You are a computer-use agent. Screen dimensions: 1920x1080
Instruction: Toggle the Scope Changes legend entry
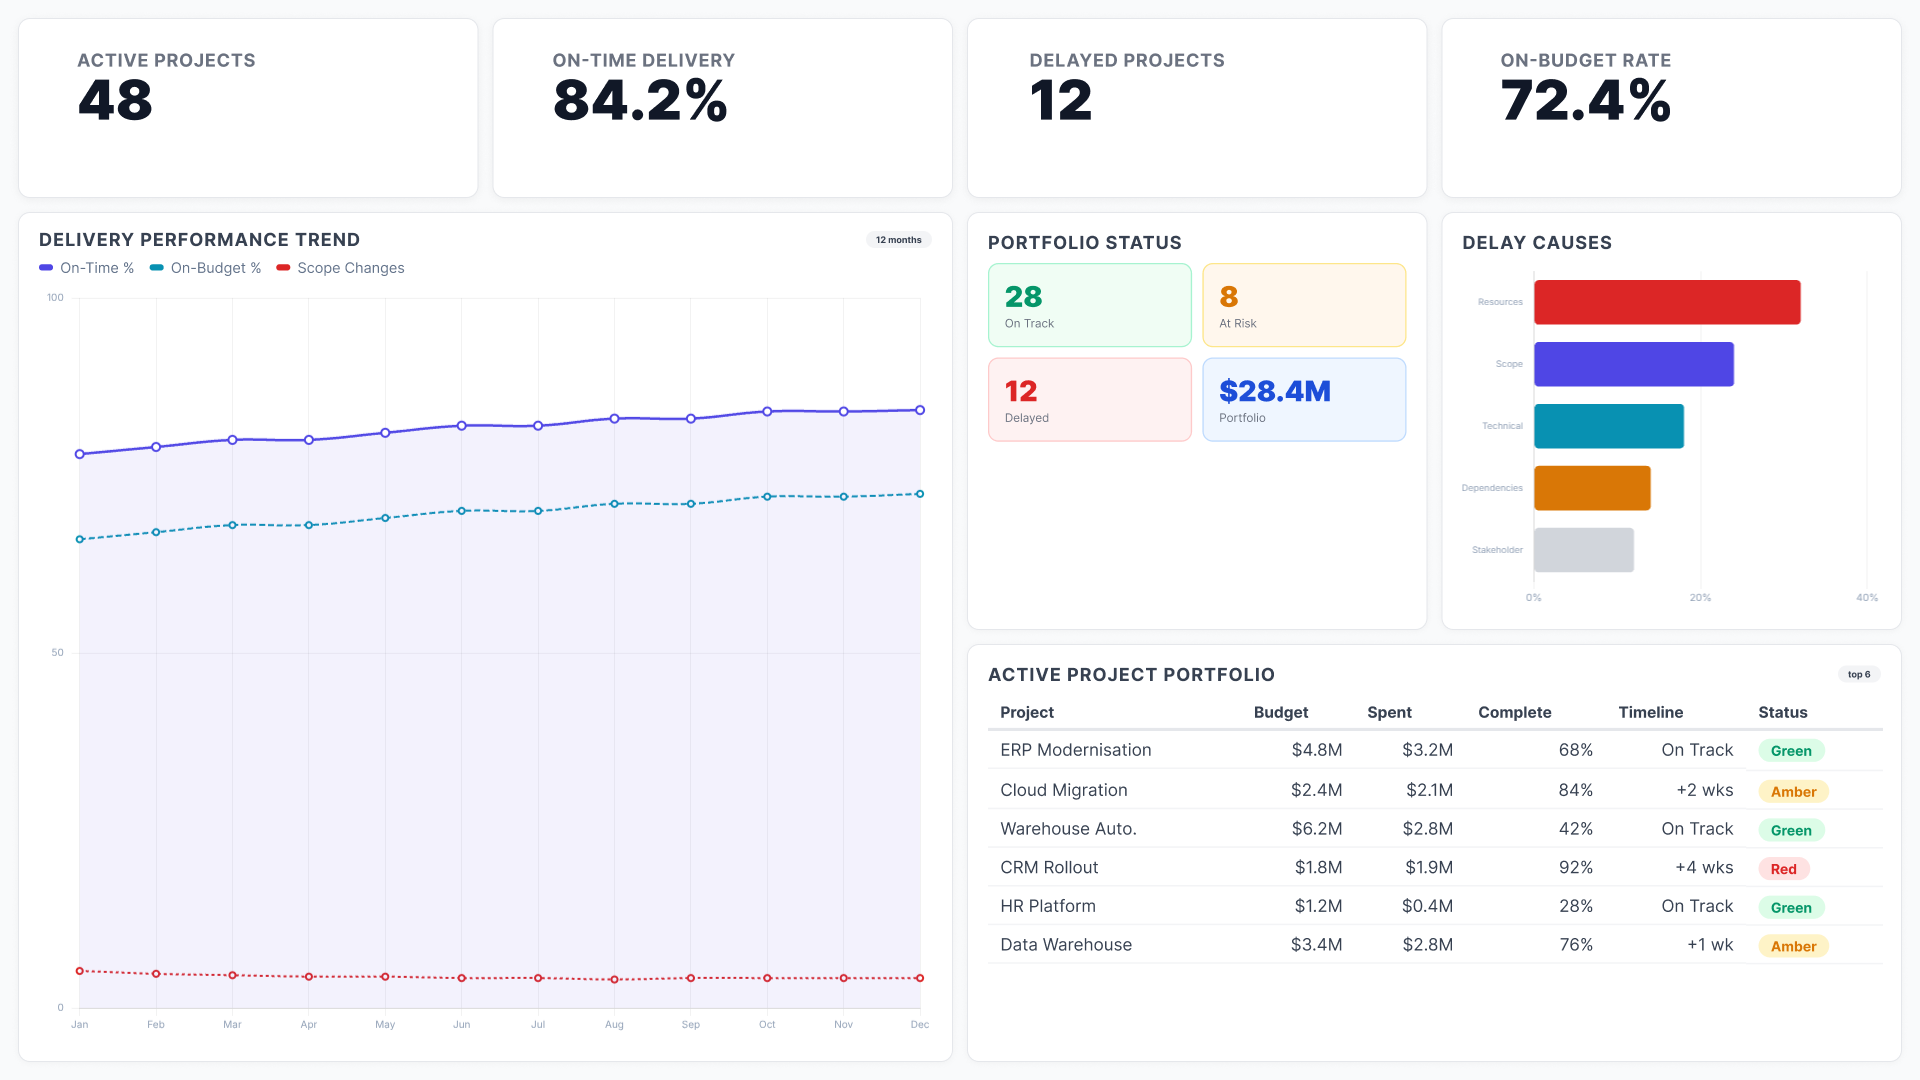point(340,268)
